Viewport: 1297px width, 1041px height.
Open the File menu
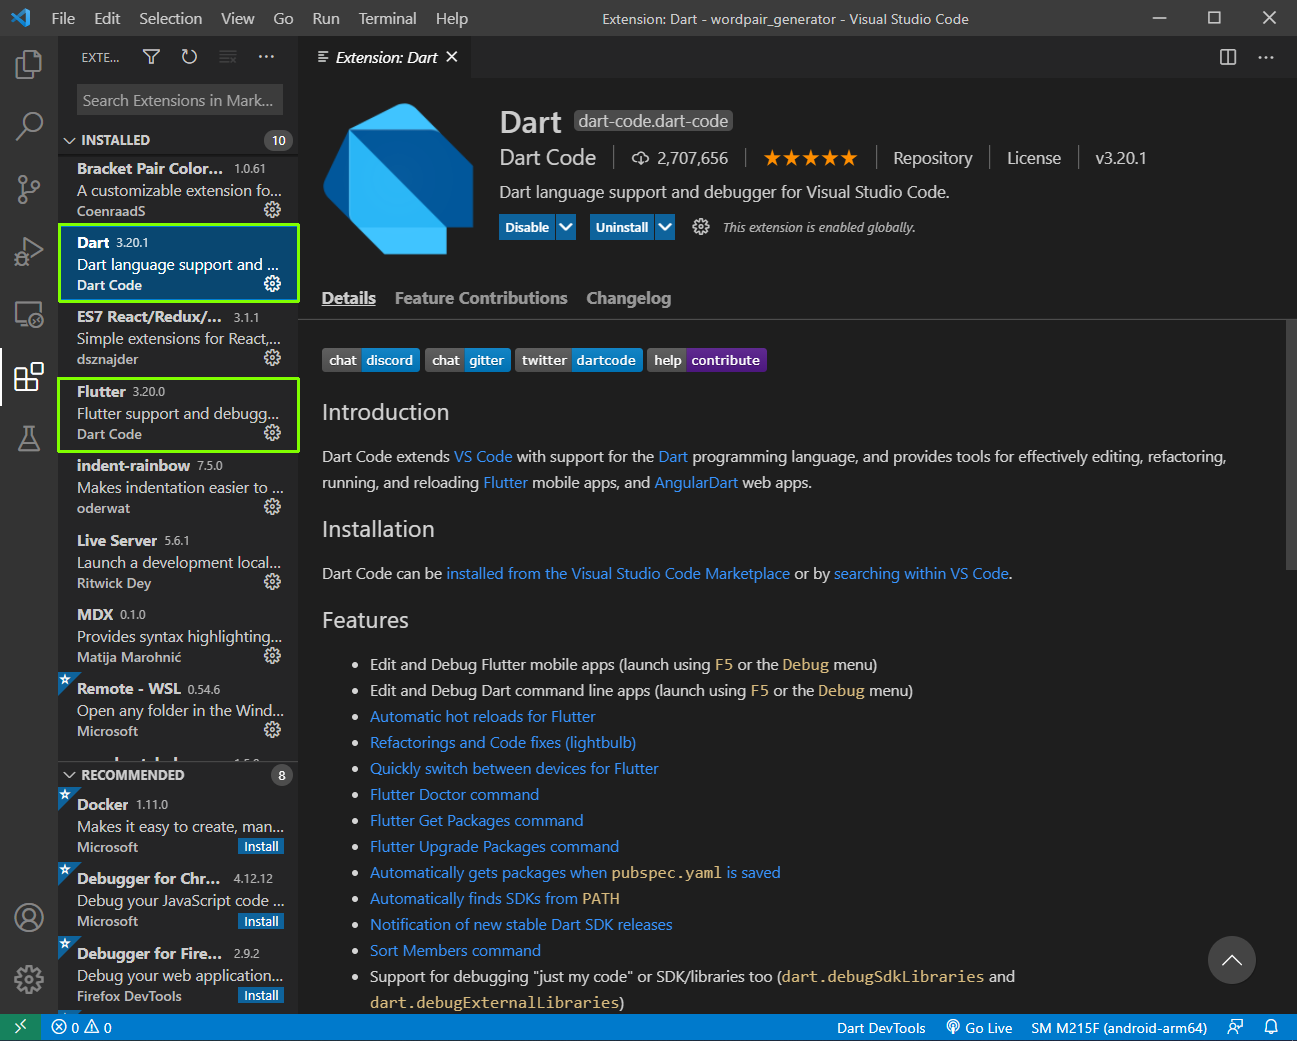coord(63,18)
